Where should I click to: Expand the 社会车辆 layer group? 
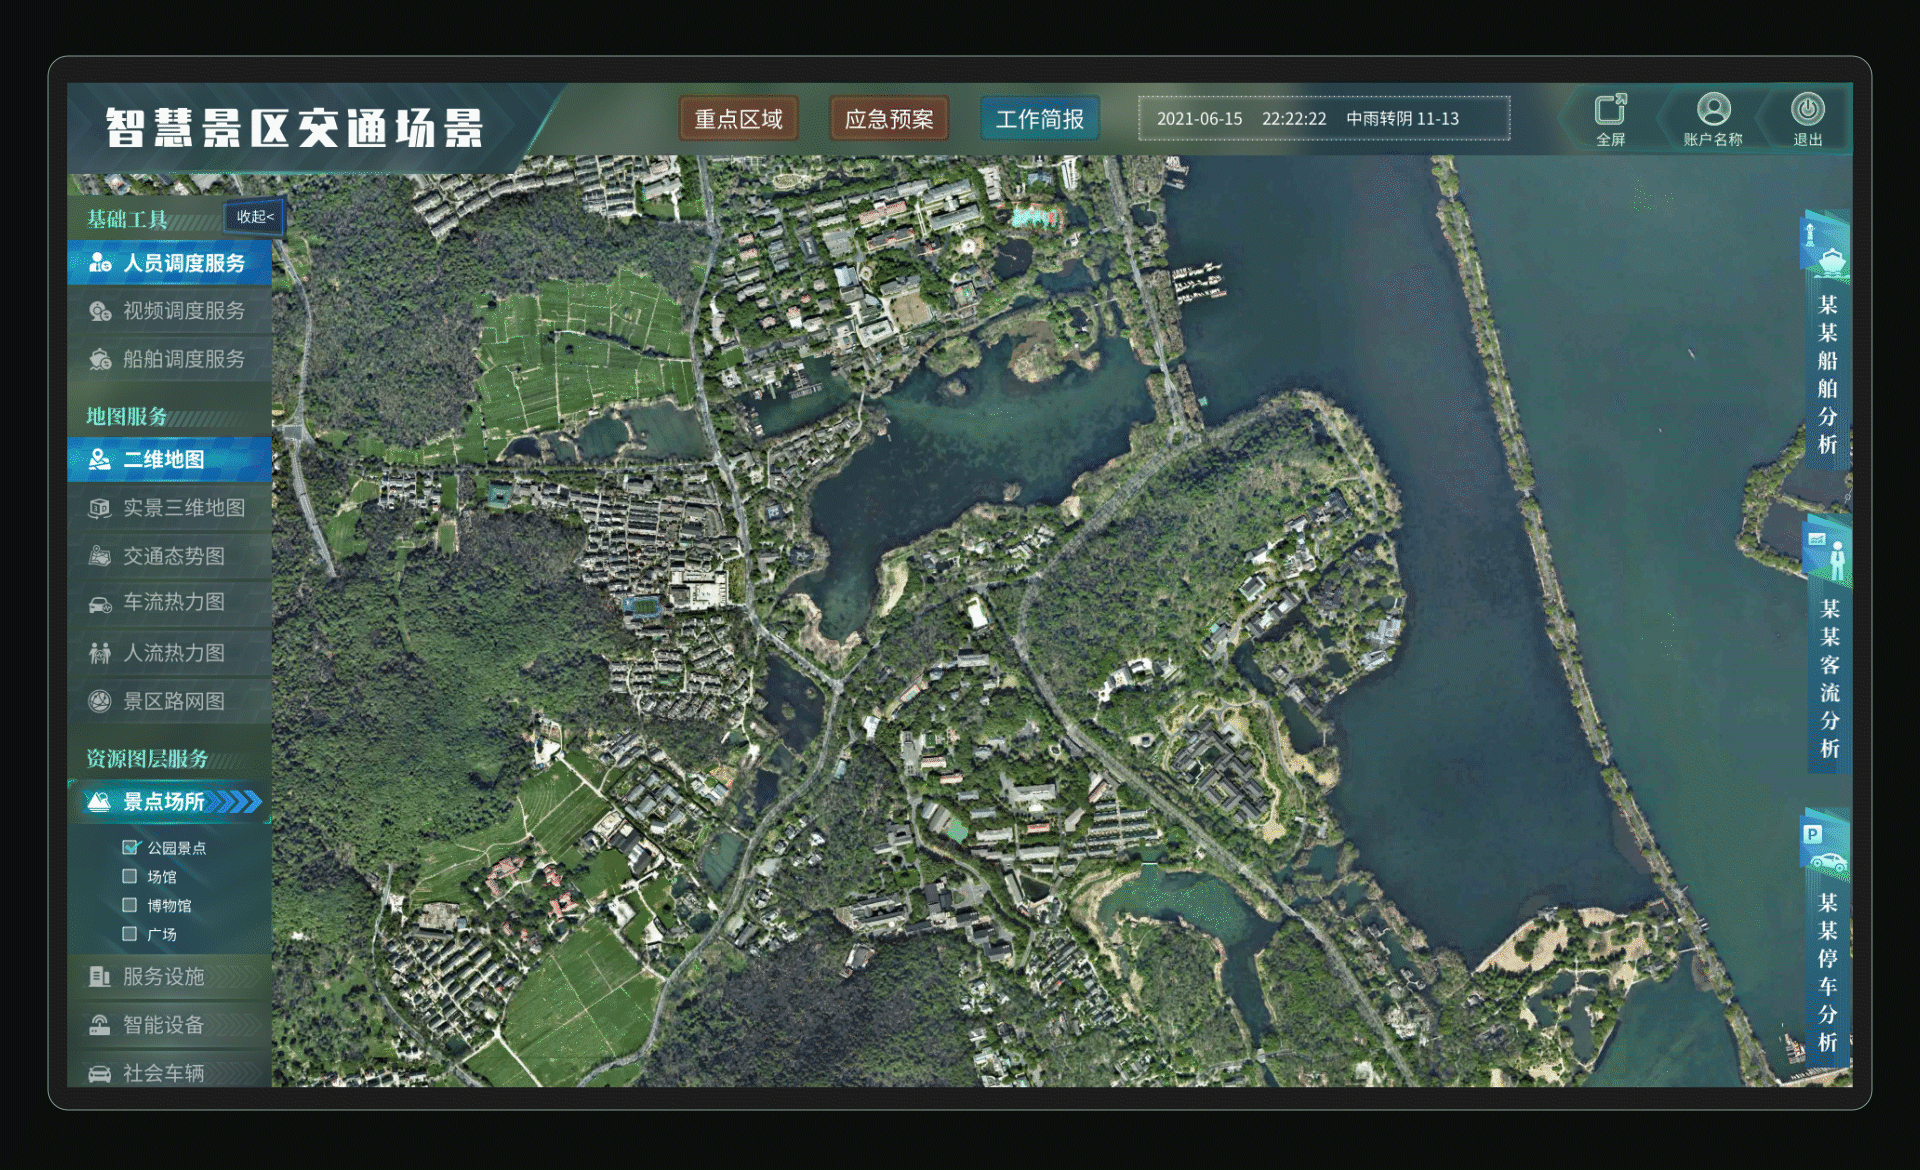pos(170,1071)
